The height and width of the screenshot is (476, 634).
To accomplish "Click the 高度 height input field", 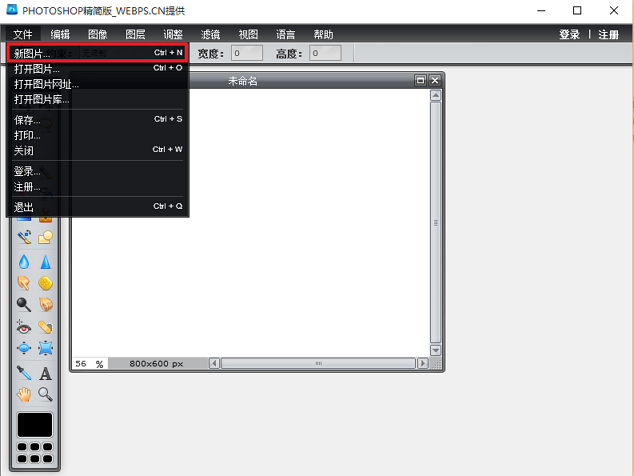I will tap(325, 53).
